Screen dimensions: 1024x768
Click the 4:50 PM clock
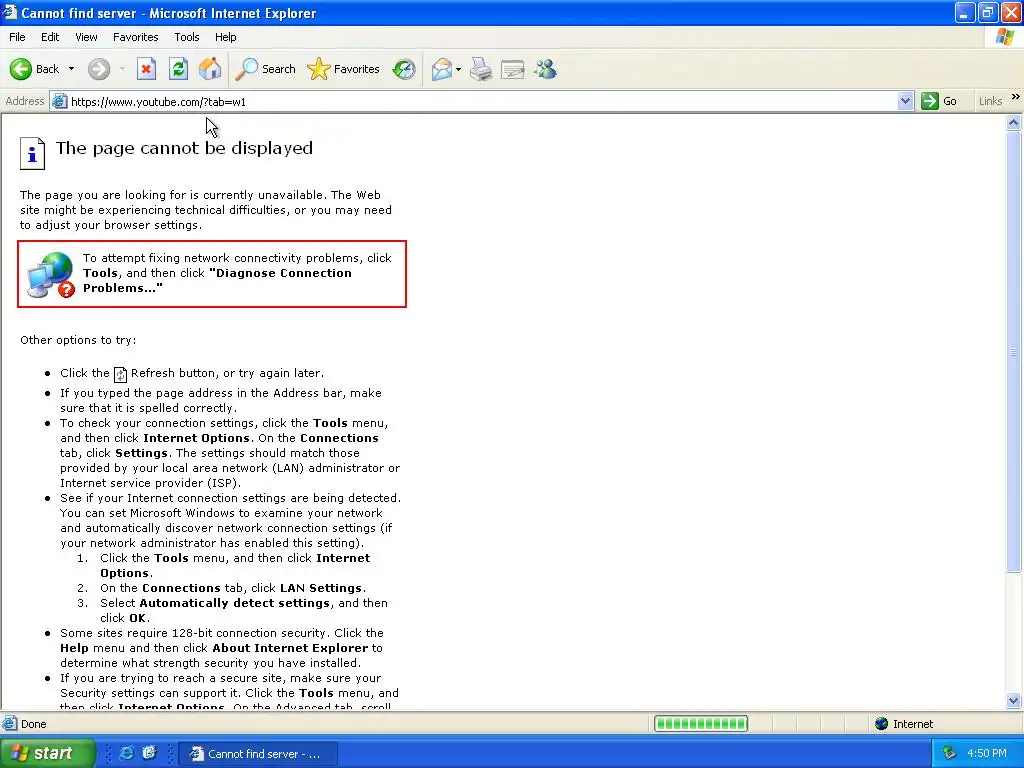[x=987, y=754]
